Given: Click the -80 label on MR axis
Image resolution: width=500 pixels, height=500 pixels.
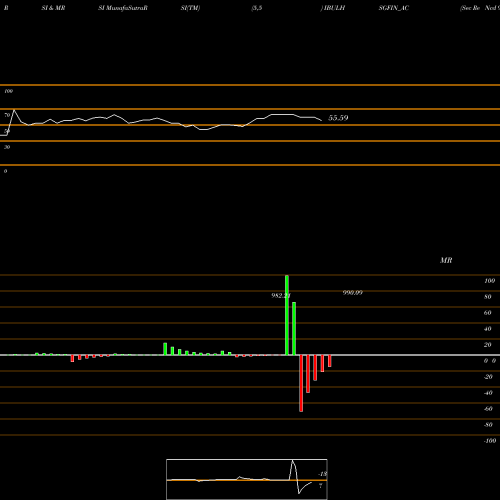Looking at the screenshot, I should tap(488, 425).
